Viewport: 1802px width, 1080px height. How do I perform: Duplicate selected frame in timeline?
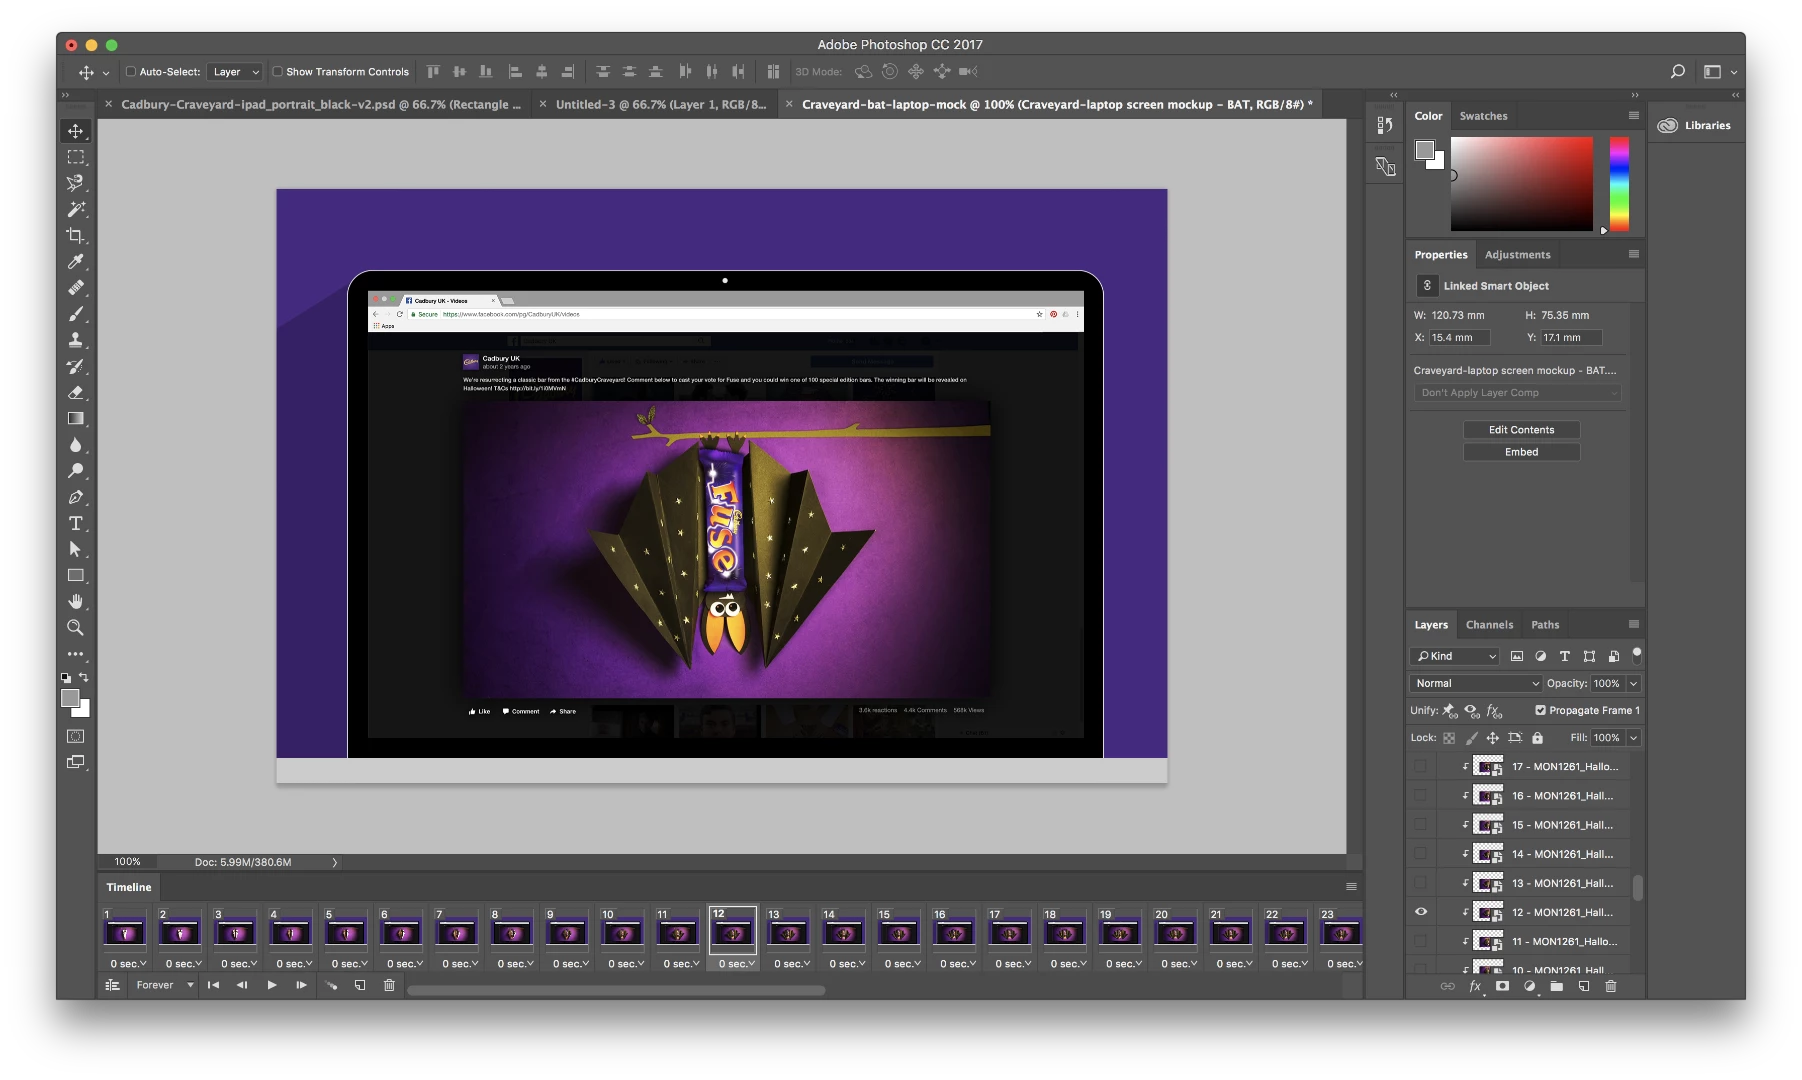360,985
